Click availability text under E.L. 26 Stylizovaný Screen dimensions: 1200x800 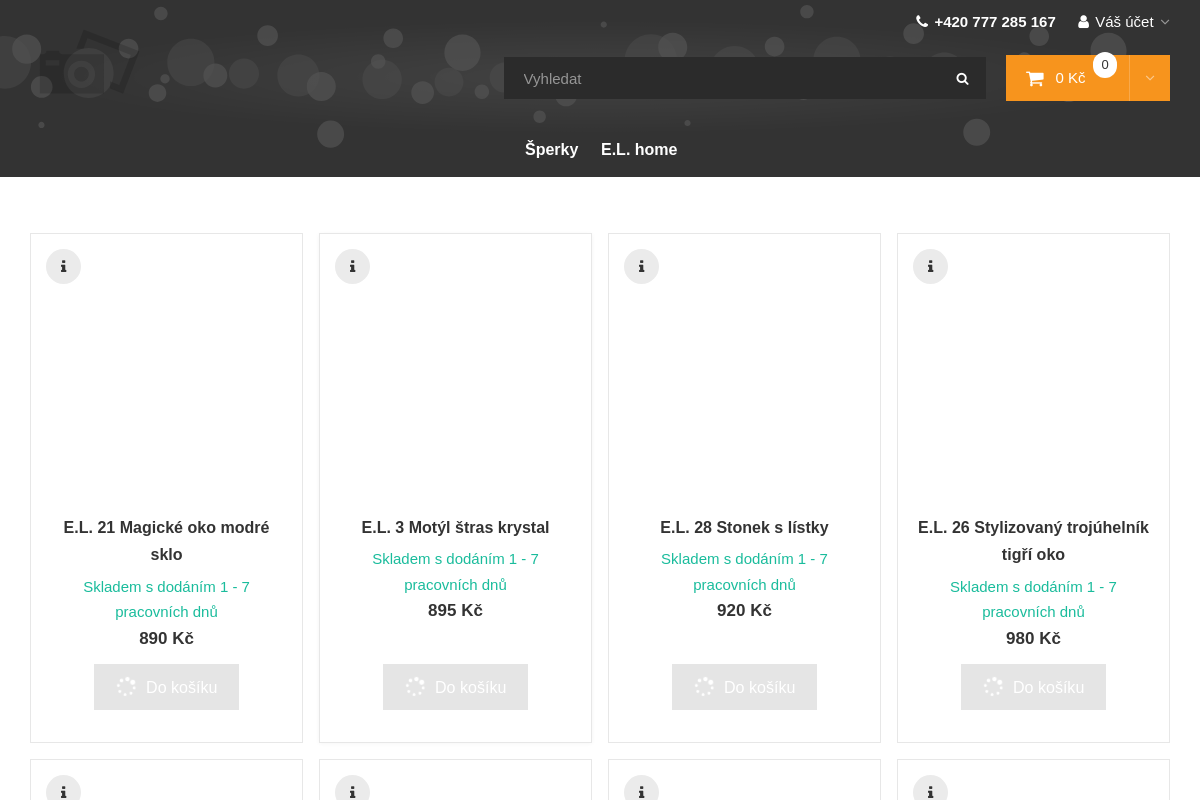point(1033,599)
